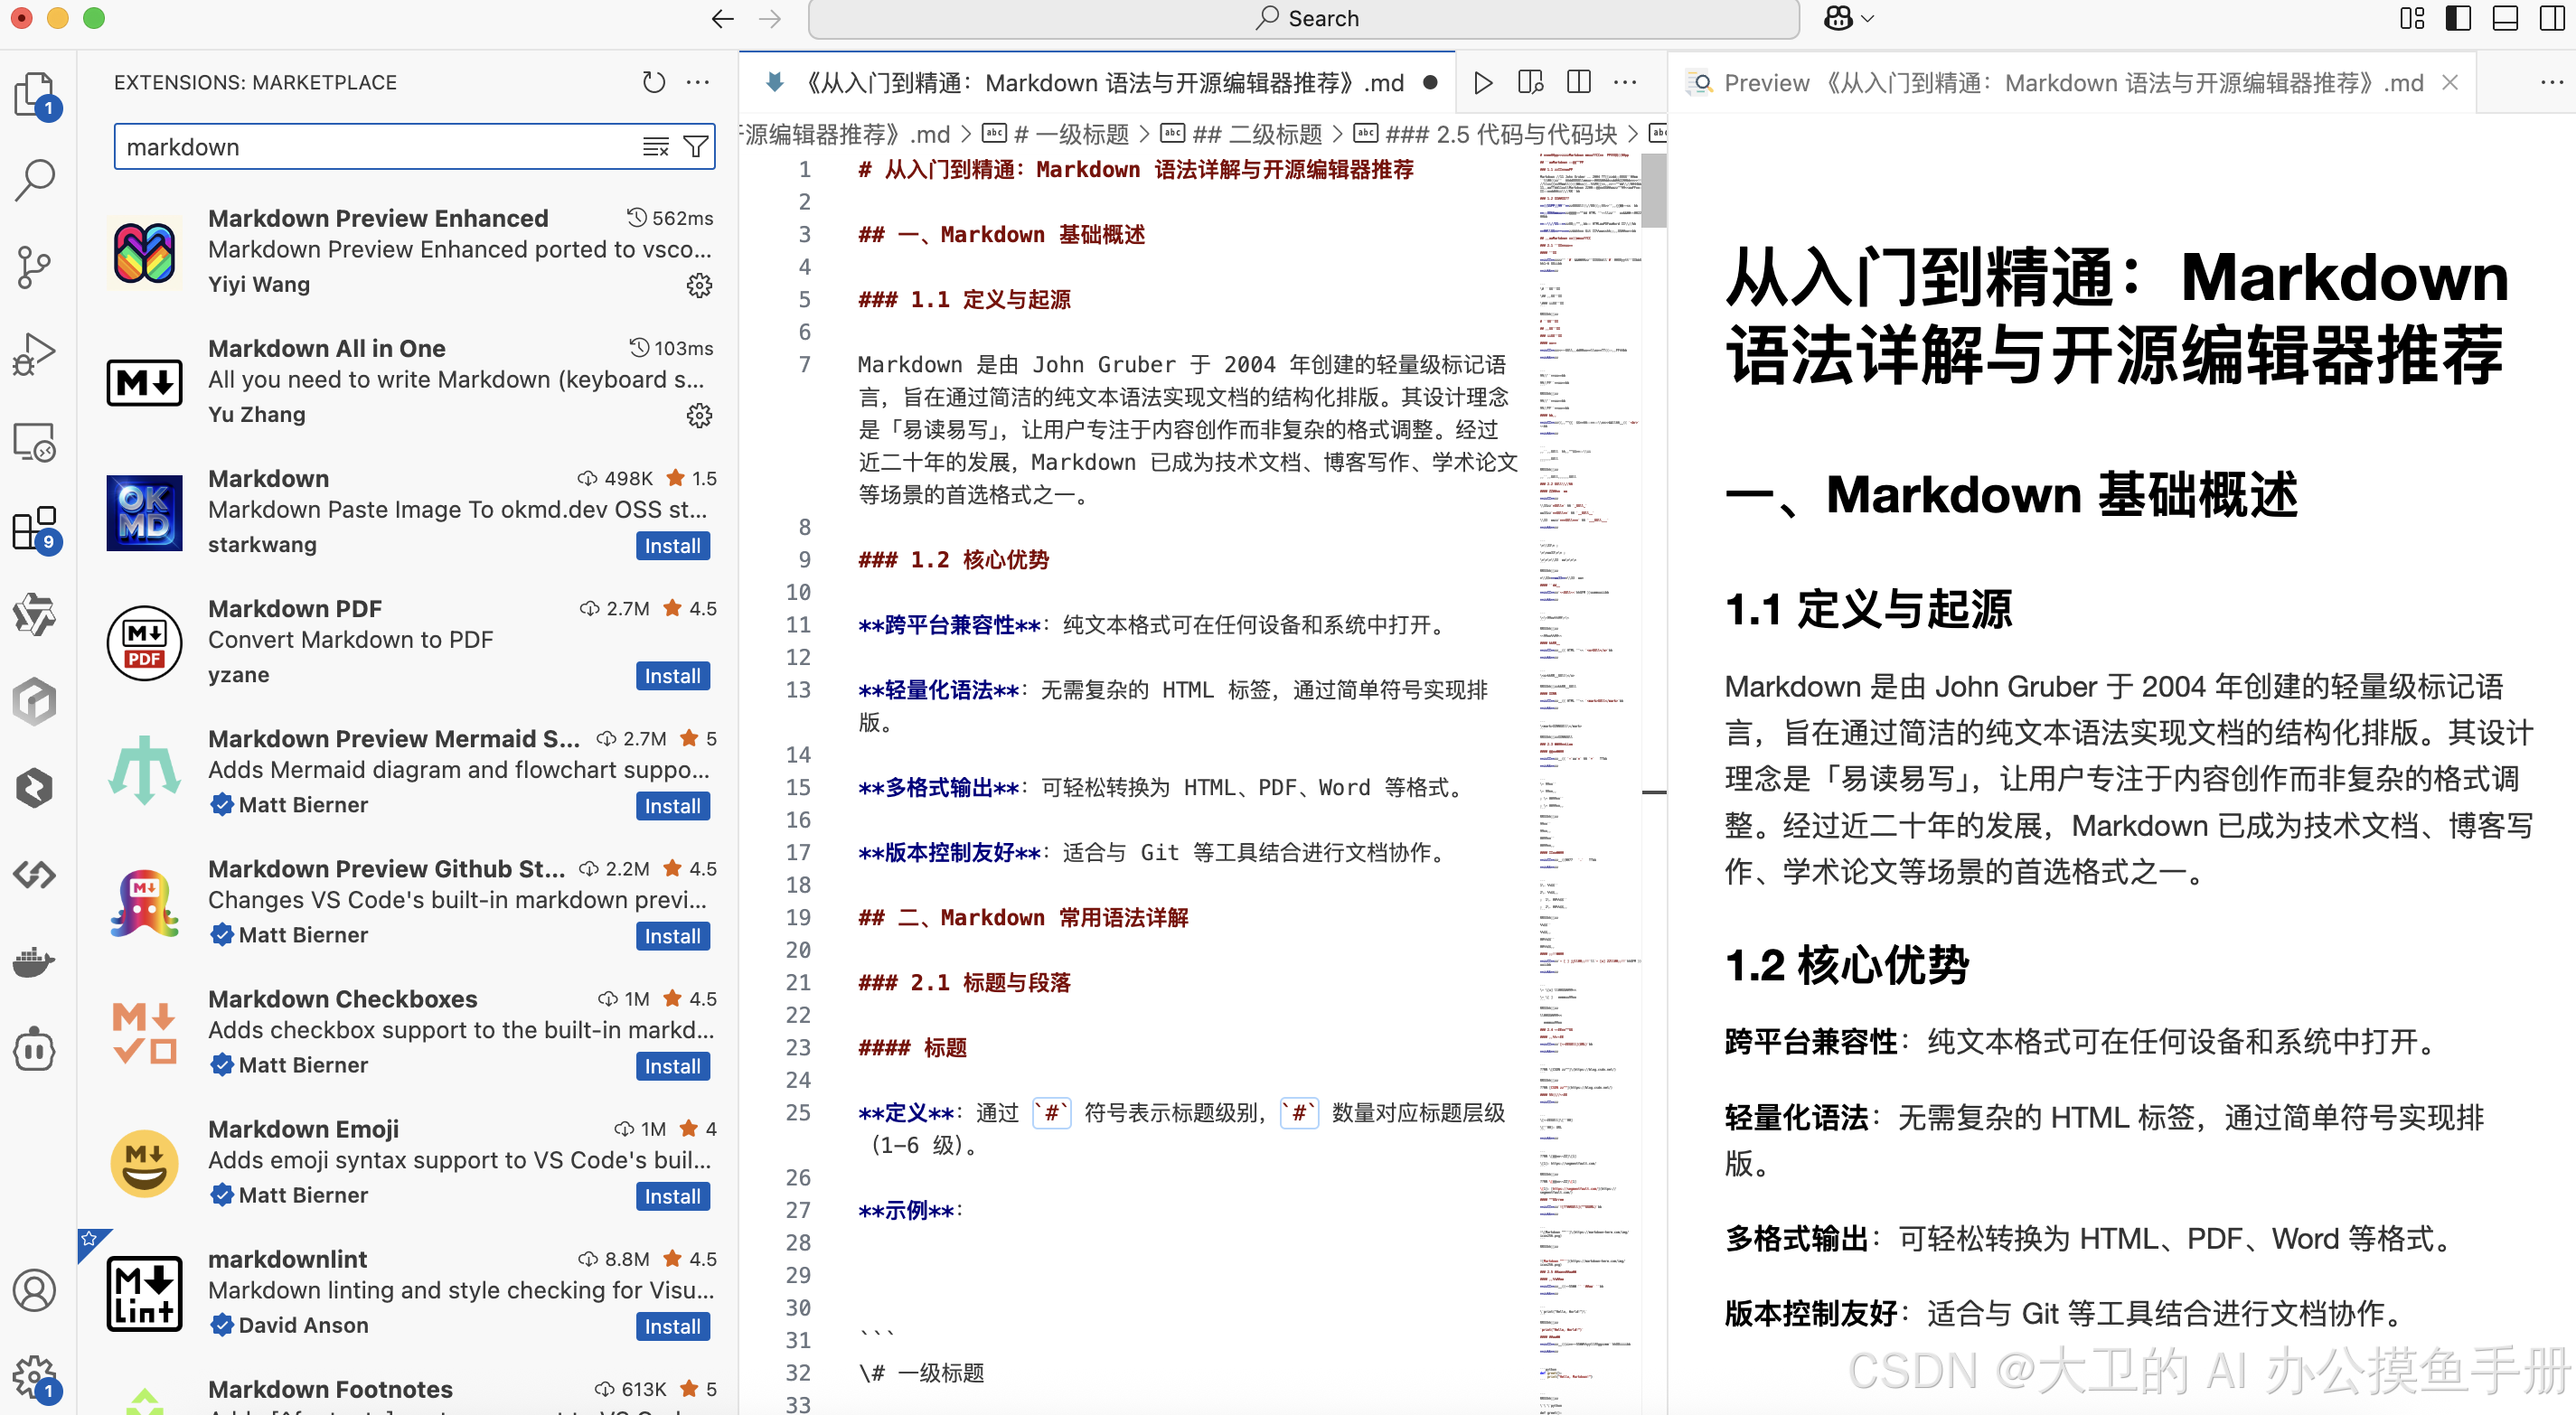The image size is (2576, 1415).
Task: Refresh the extensions marketplace list
Action: coord(653,82)
